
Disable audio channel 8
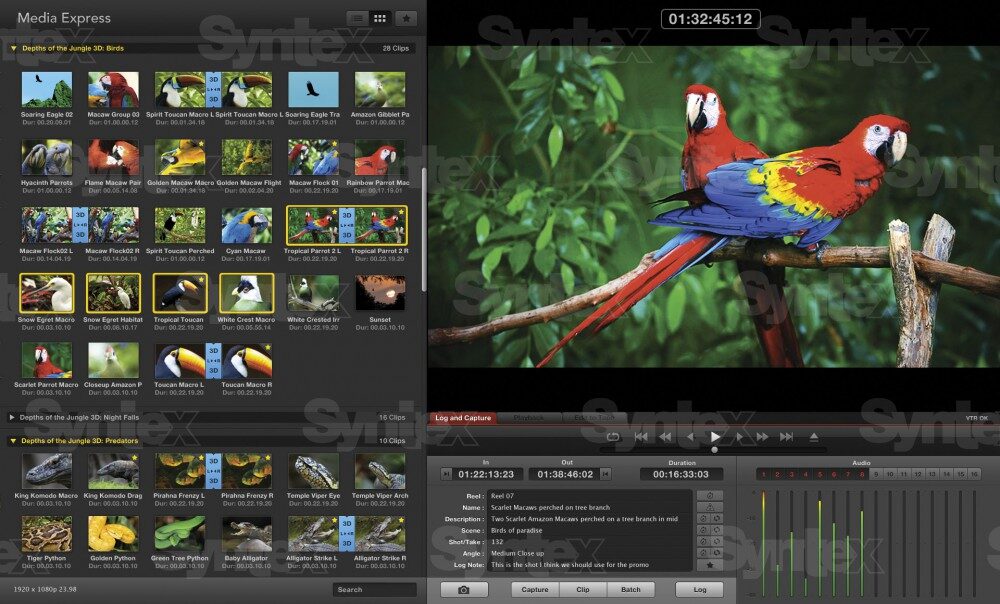tap(862, 472)
